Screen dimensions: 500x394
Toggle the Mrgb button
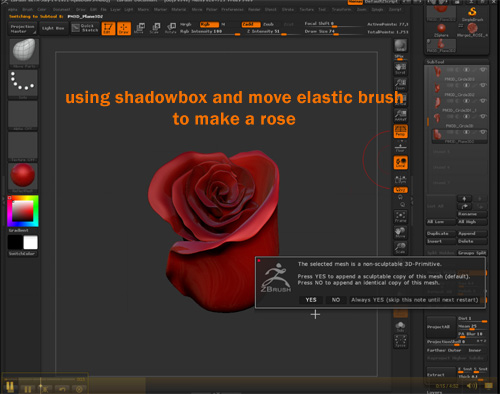[x=186, y=24]
